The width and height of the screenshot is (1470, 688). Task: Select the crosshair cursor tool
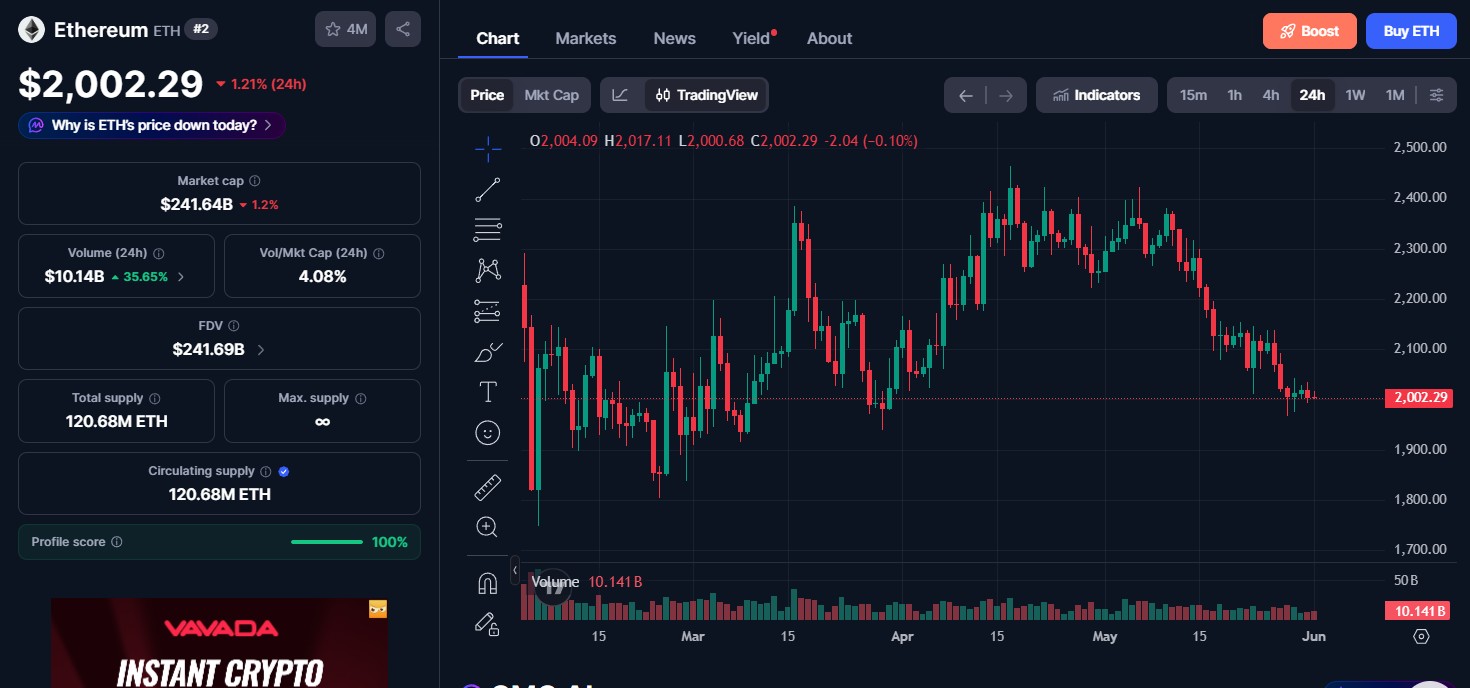[488, 150]
